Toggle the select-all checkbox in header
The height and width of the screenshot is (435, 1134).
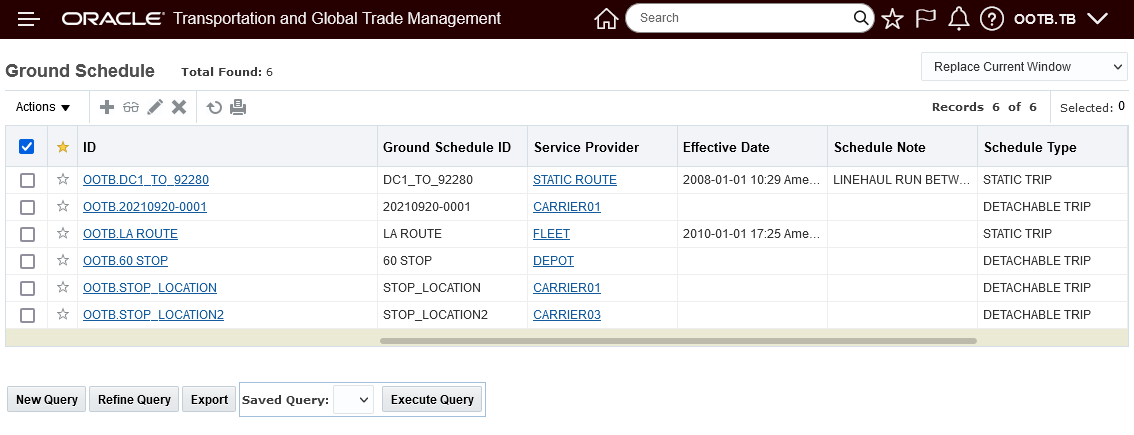tap(27, 147)
